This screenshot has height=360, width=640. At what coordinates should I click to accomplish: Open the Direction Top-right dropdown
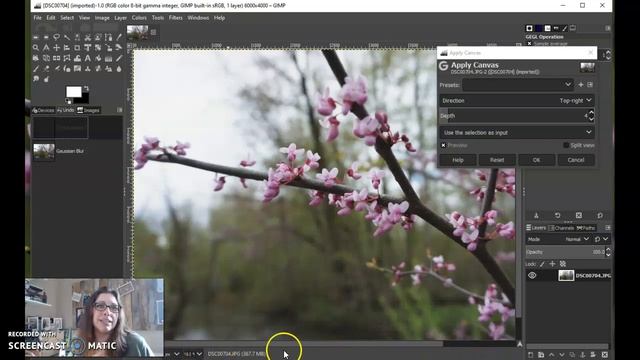(517, 100)
